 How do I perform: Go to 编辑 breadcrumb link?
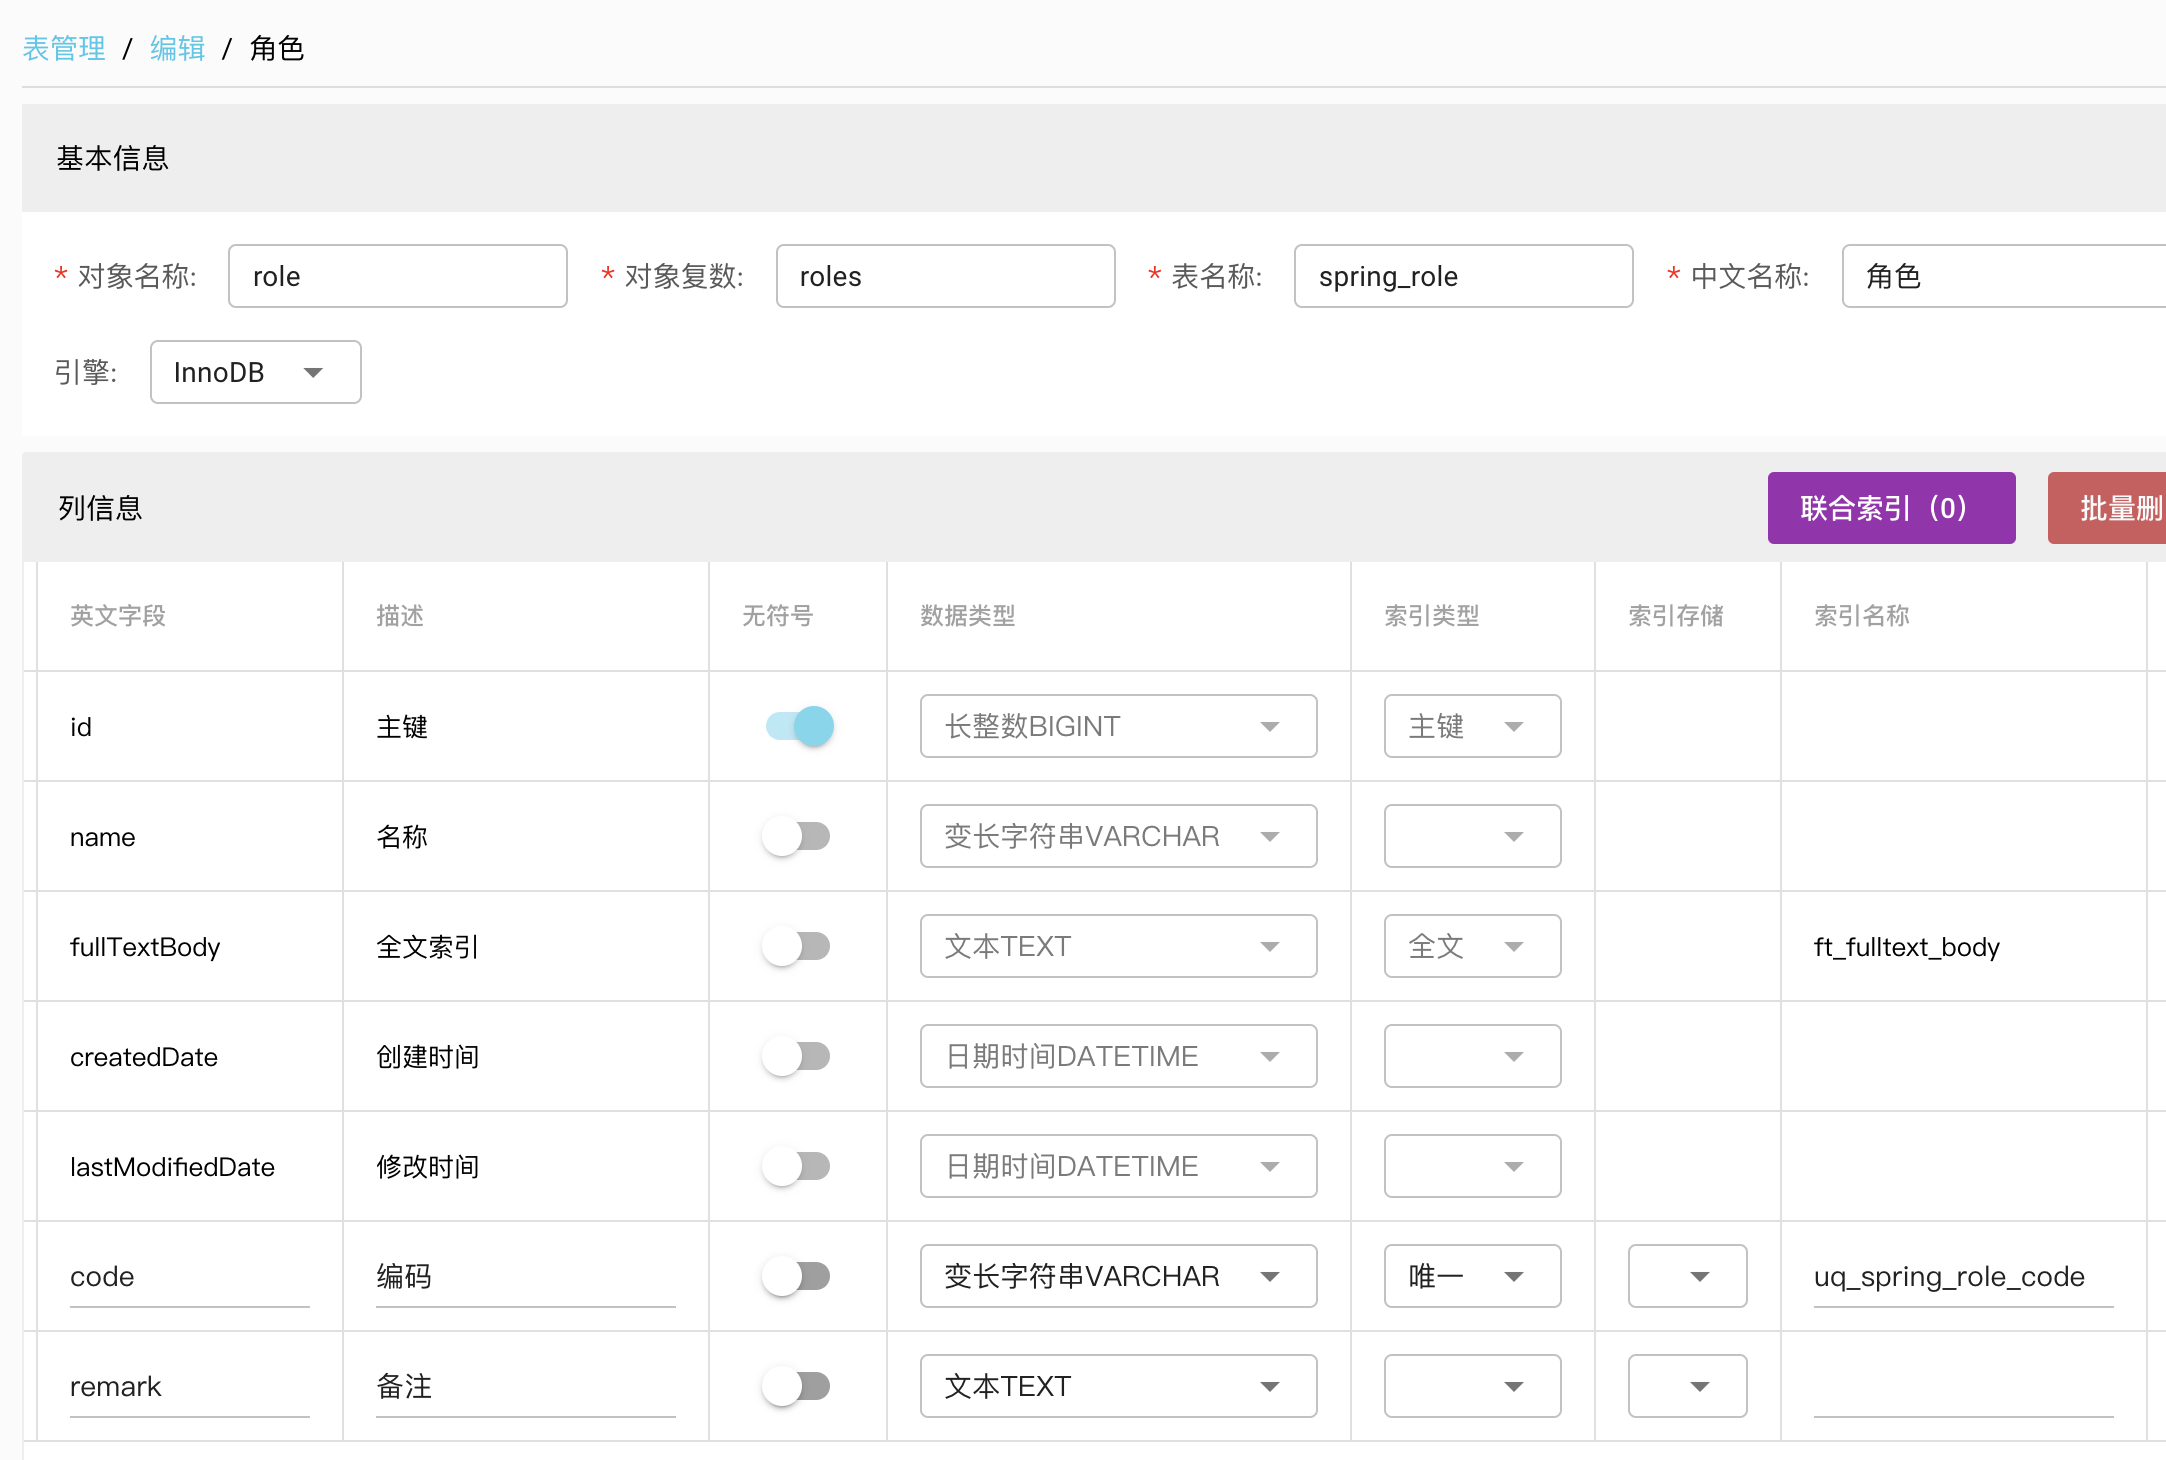pyautogui.click(x=177, y=48)
